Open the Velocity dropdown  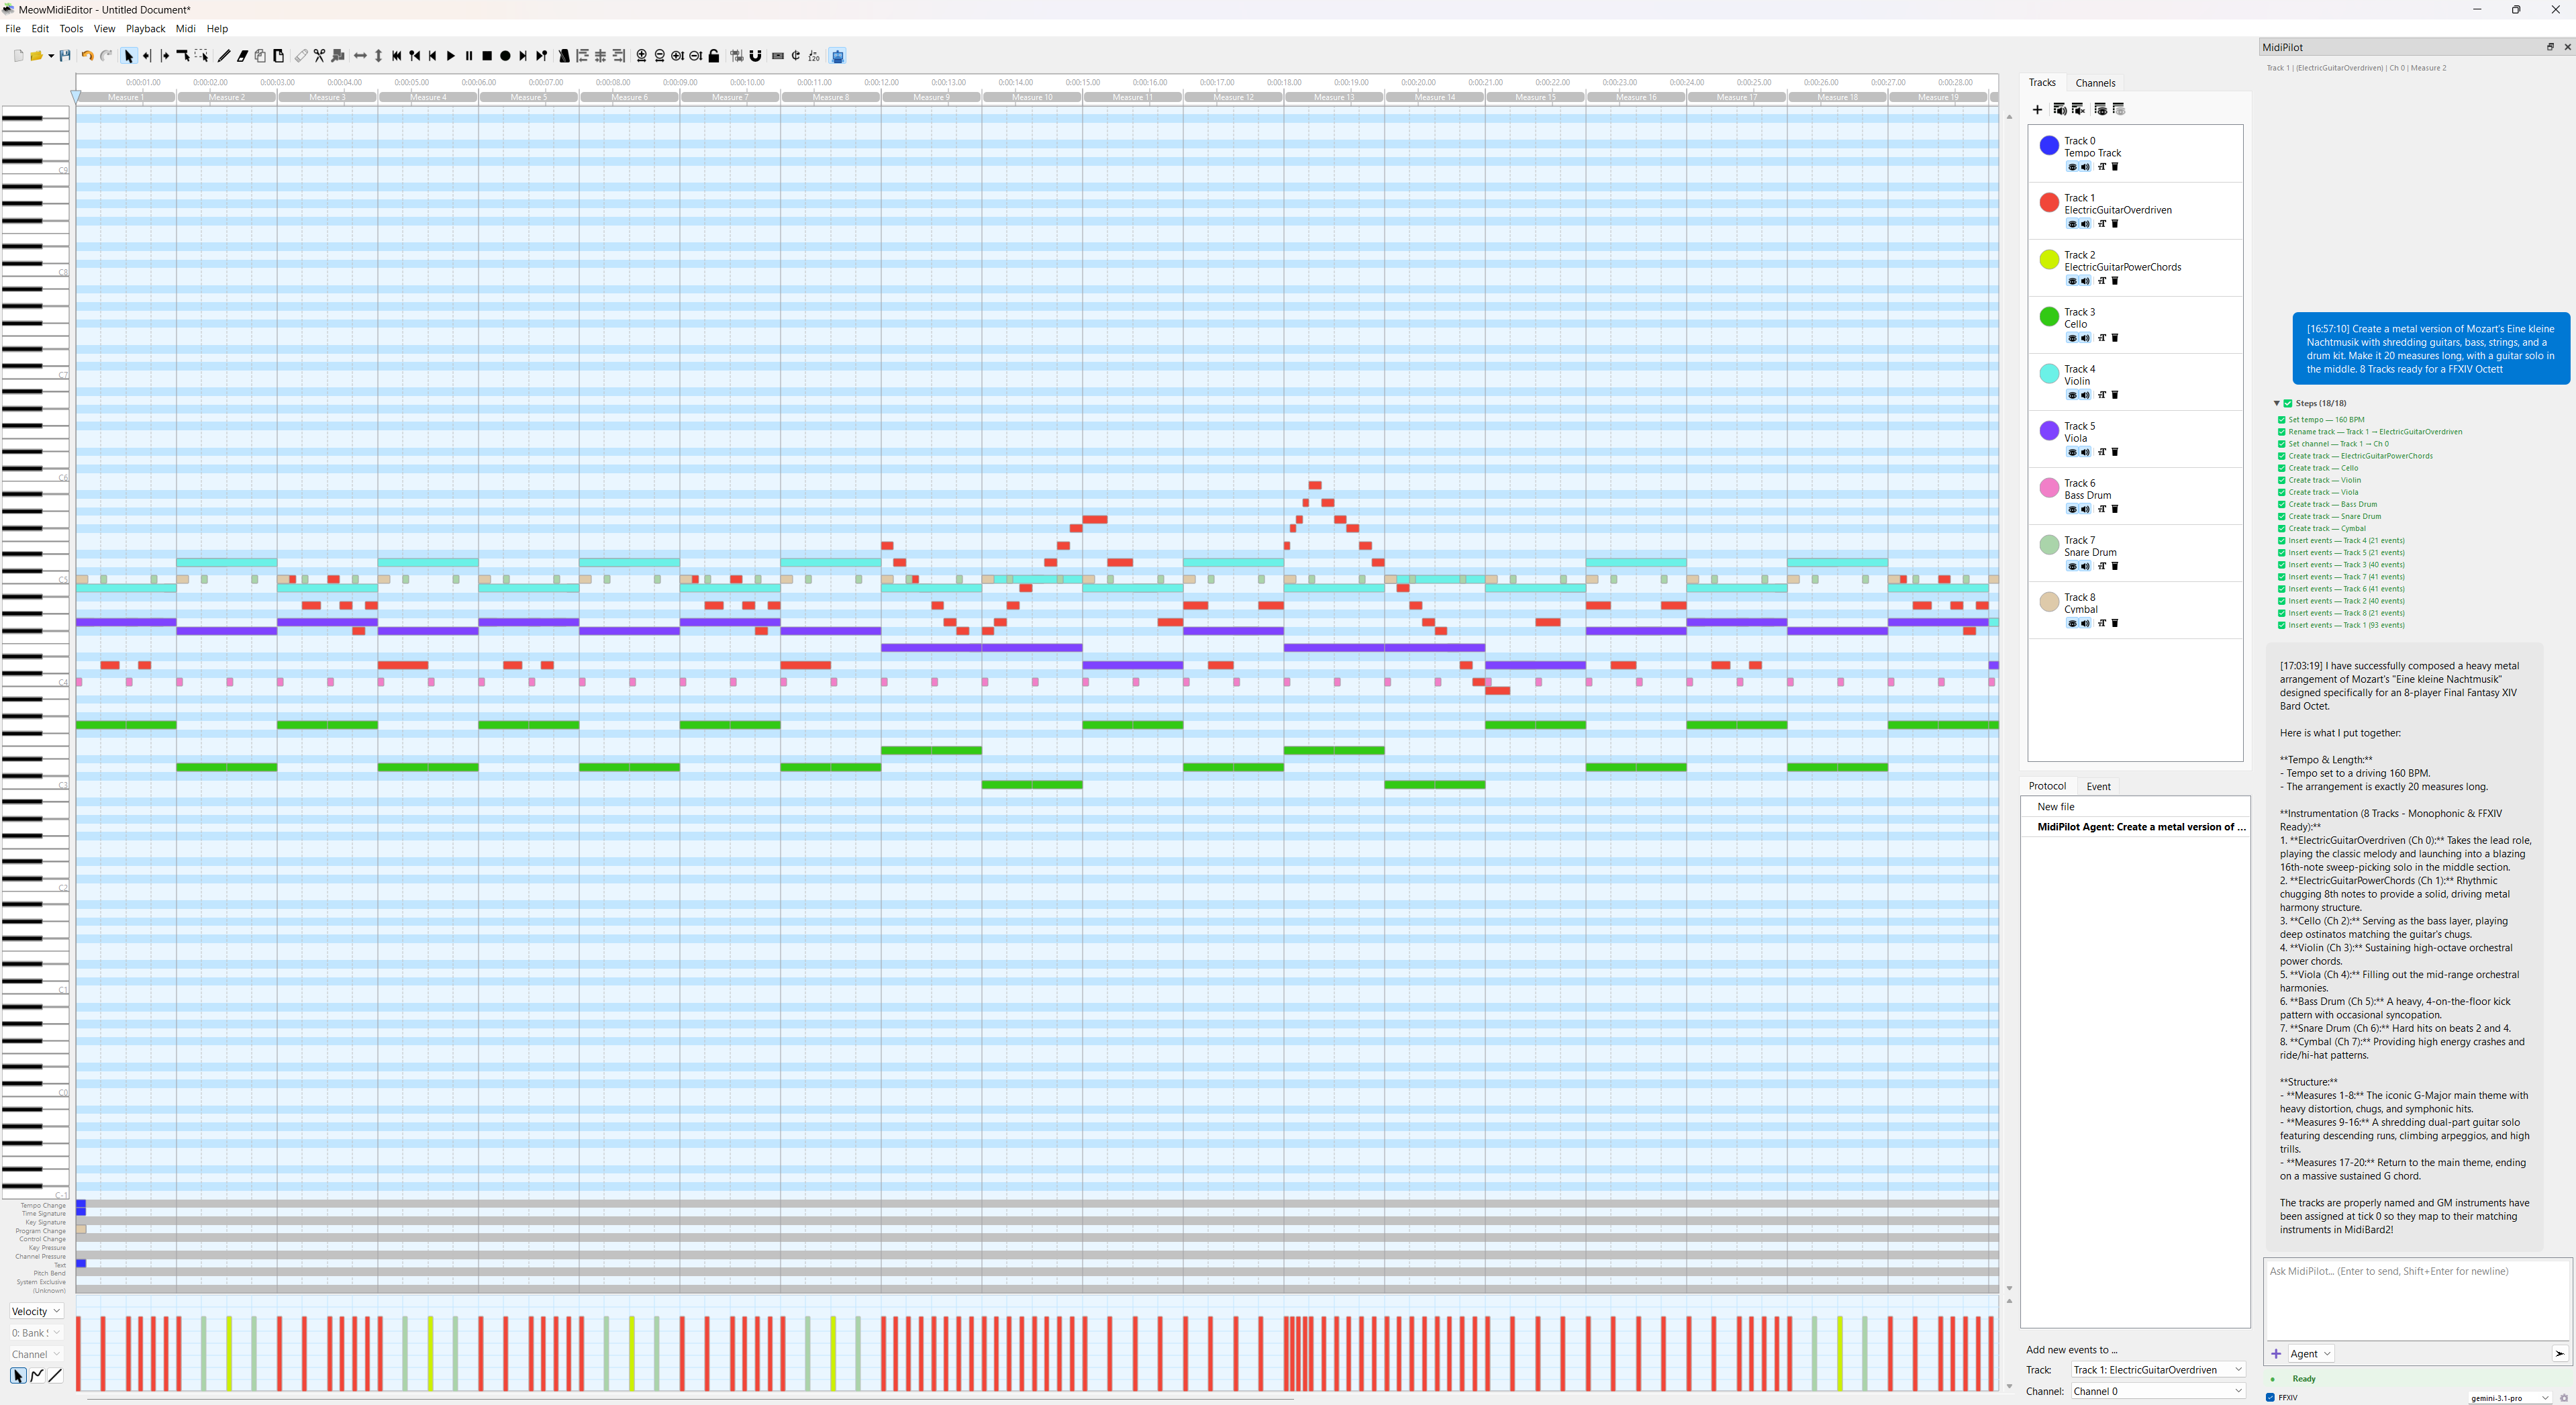tap(36, 1311)
